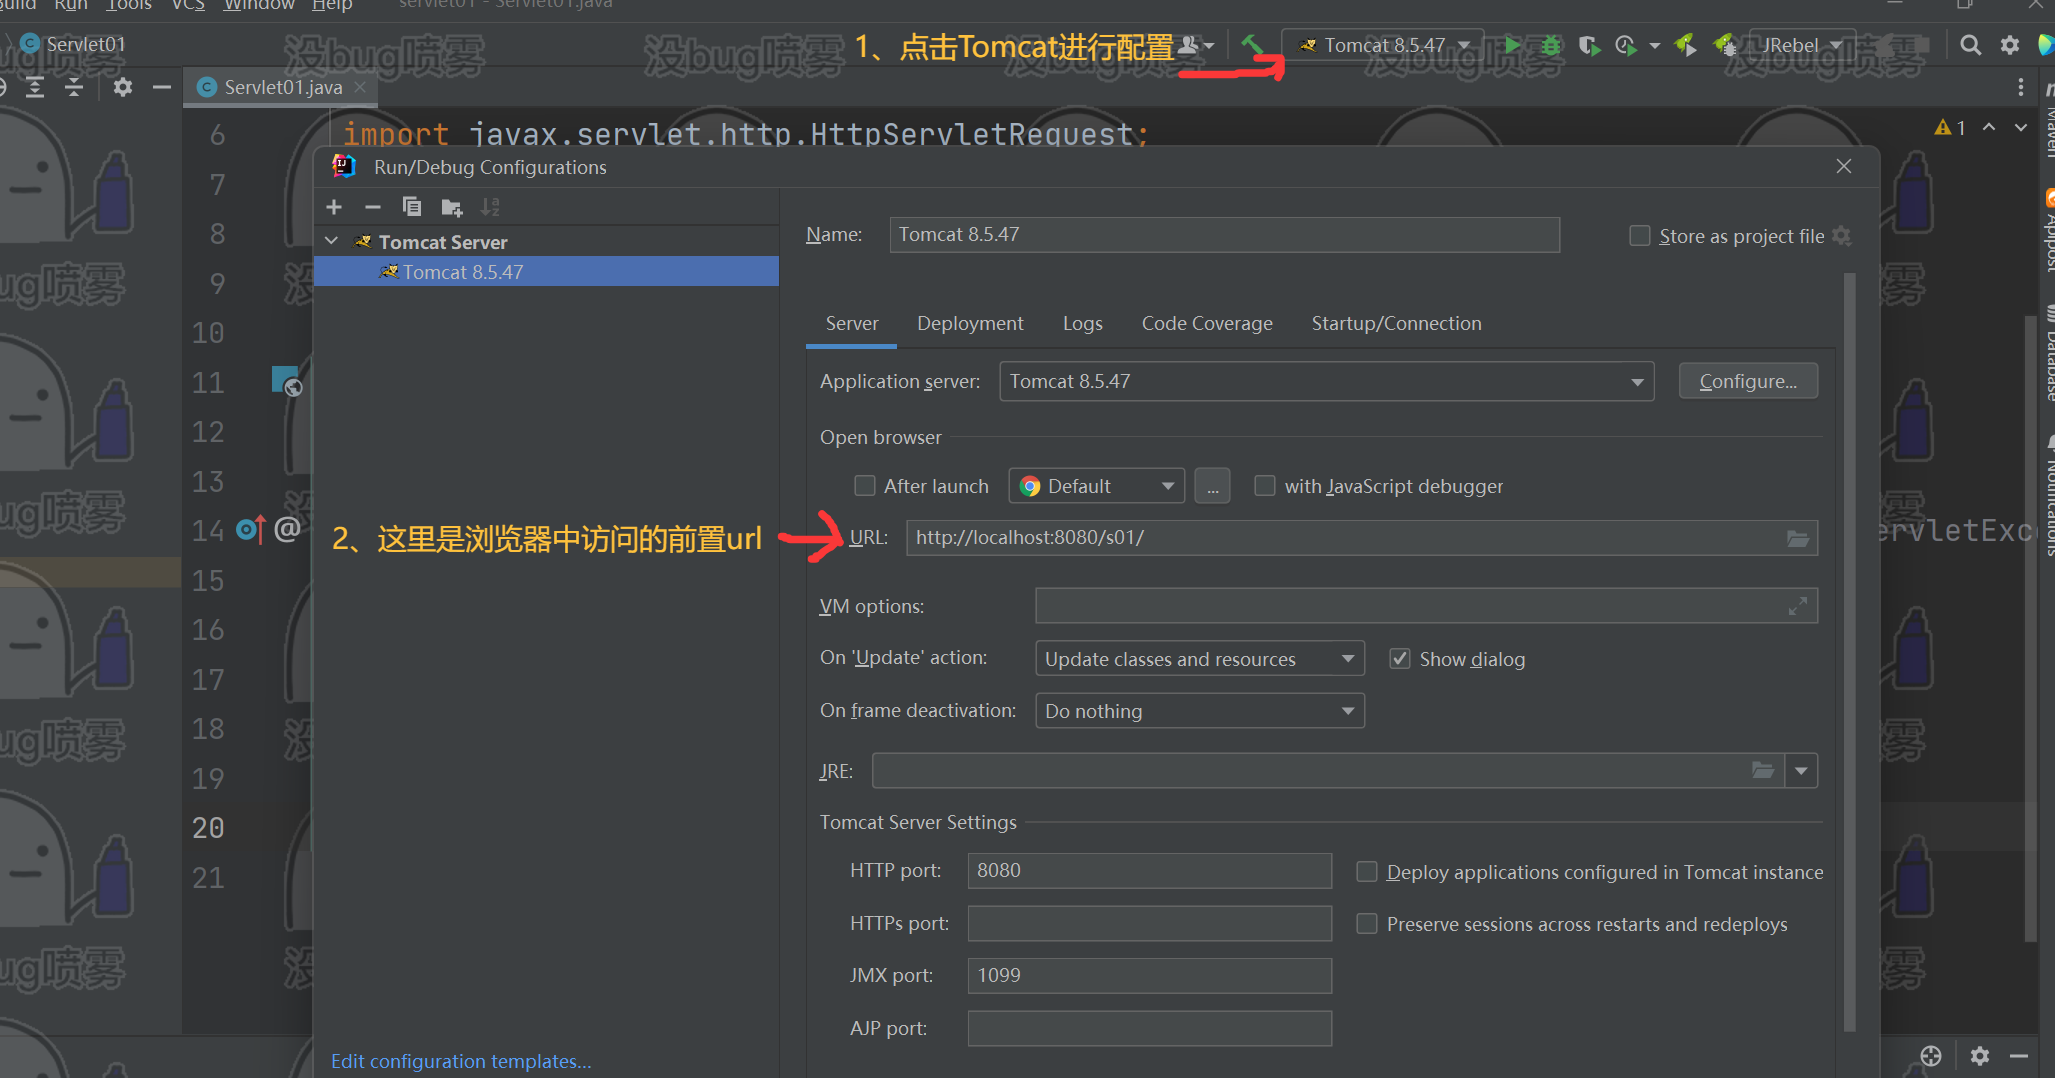Click the Build project hammer icon

point(1251,45)
